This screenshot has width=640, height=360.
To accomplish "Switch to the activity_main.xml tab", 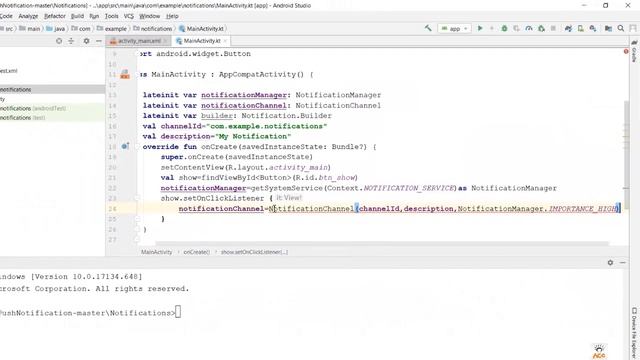I will (136, 41).
